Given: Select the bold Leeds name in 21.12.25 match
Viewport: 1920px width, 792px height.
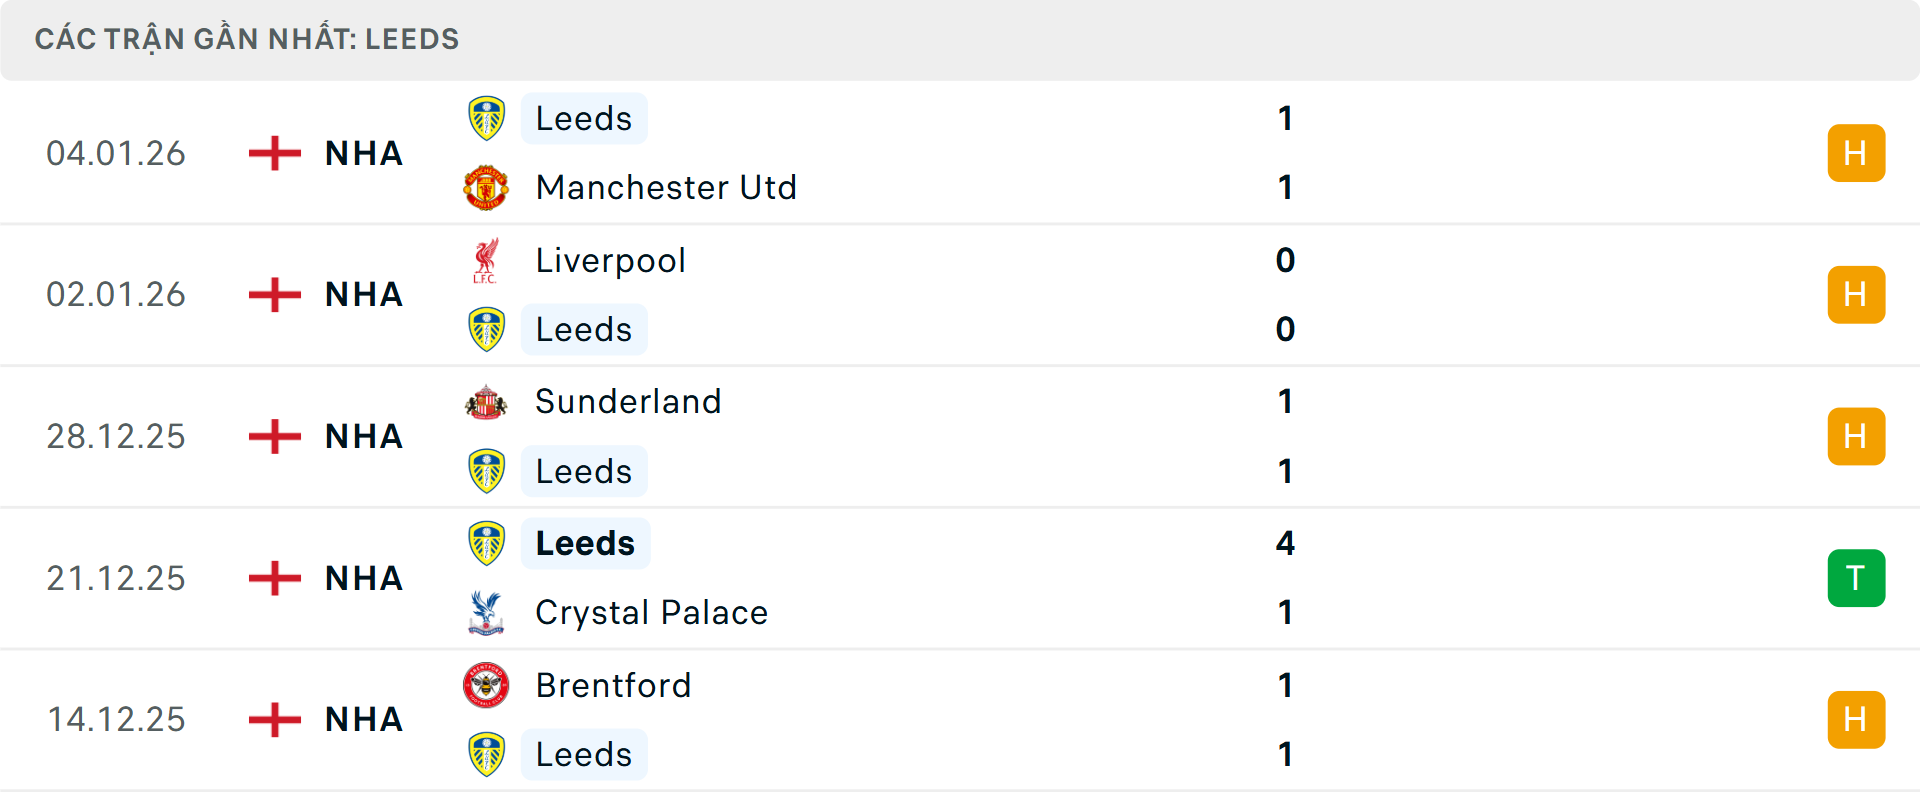Looking at the screenshot, I should (x=585, y=544).
